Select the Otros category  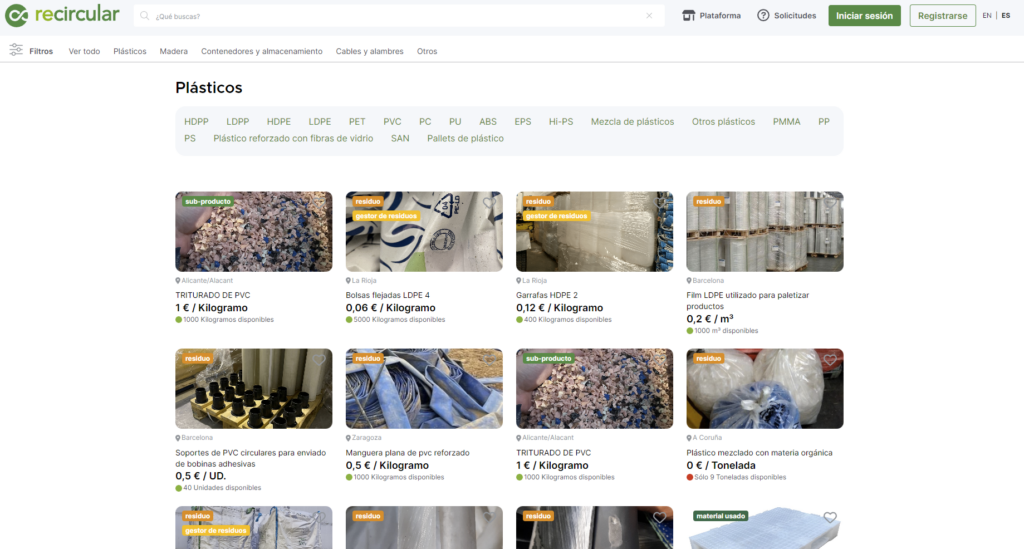click(427, 51)
